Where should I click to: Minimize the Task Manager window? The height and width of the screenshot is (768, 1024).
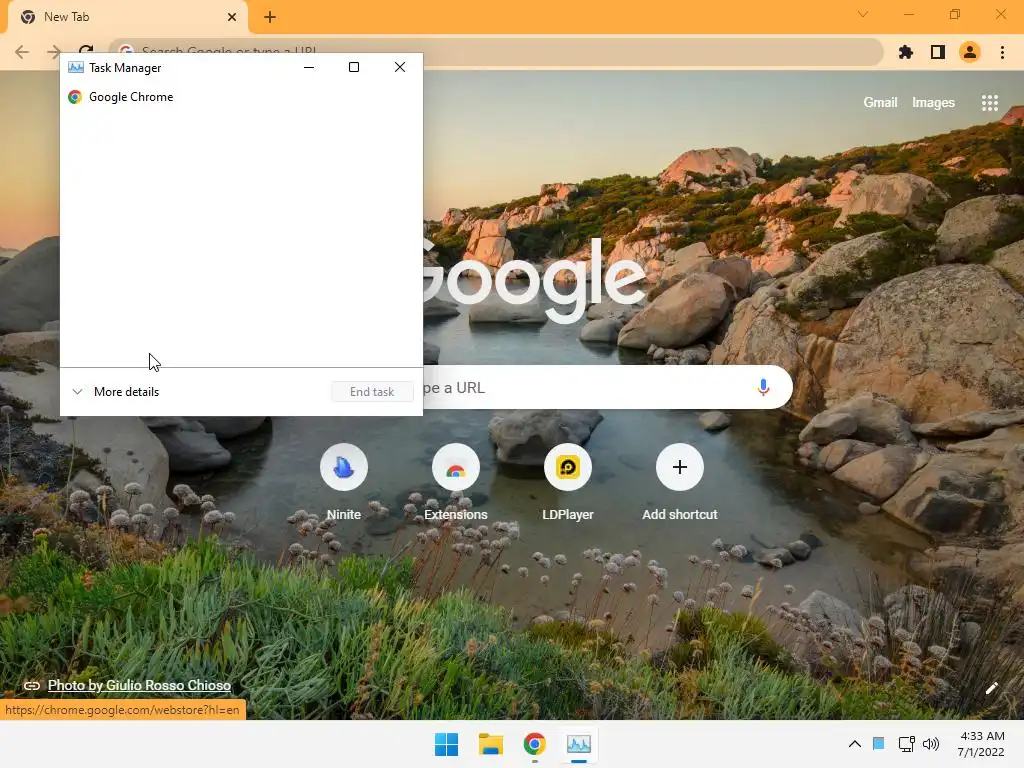tap(309, 67)
